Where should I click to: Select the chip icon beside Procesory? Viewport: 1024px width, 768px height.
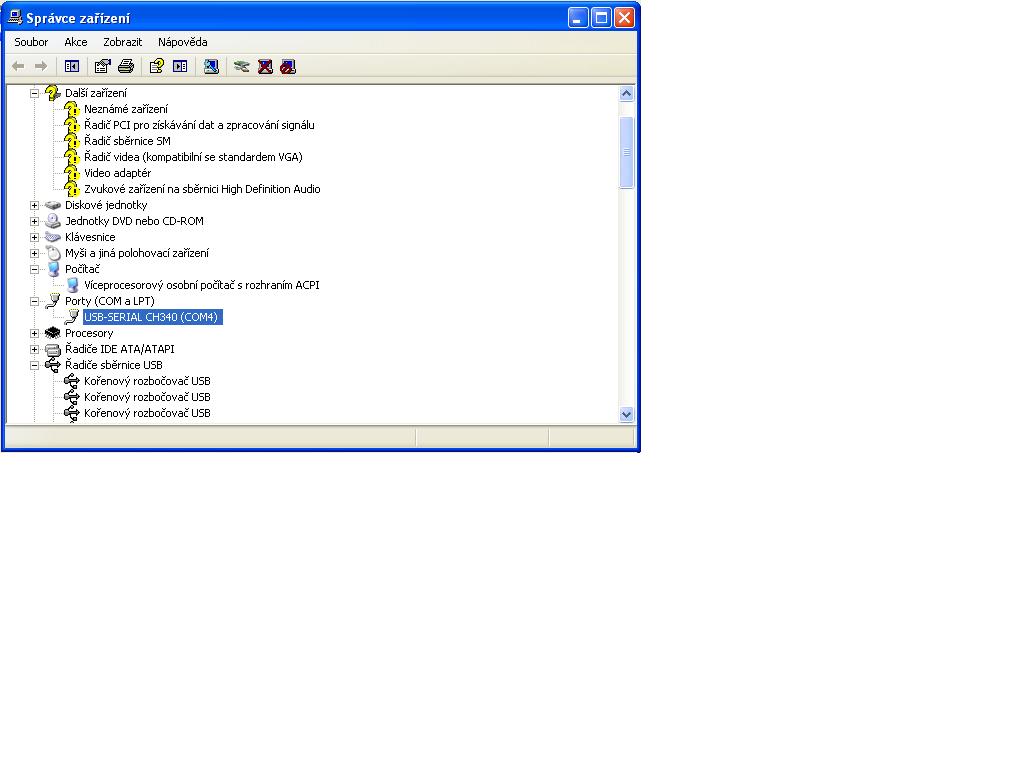(x=53, y=333)
